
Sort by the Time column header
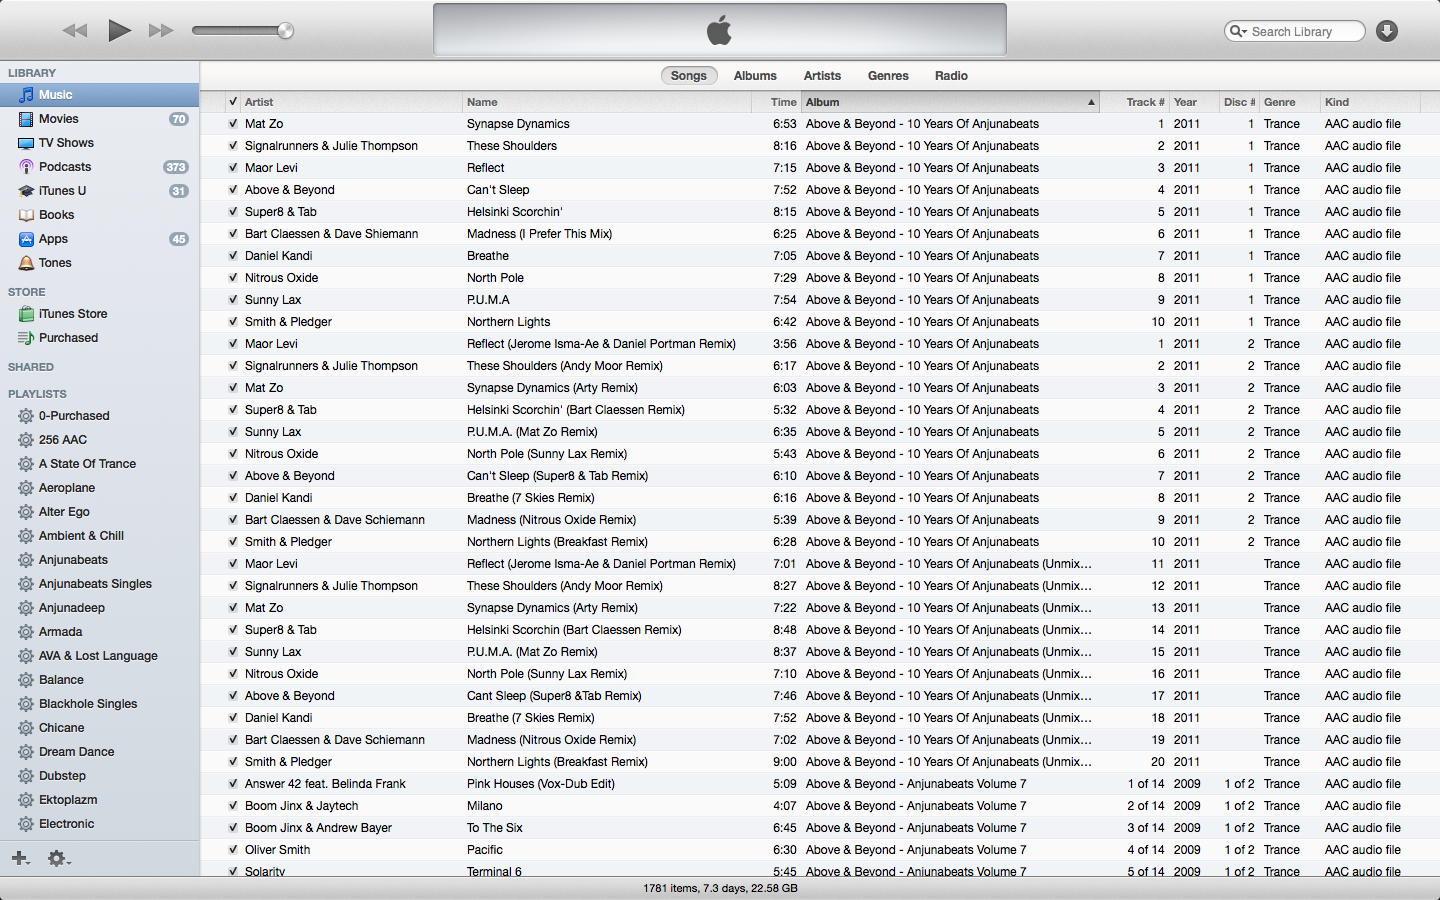[776, 102]
